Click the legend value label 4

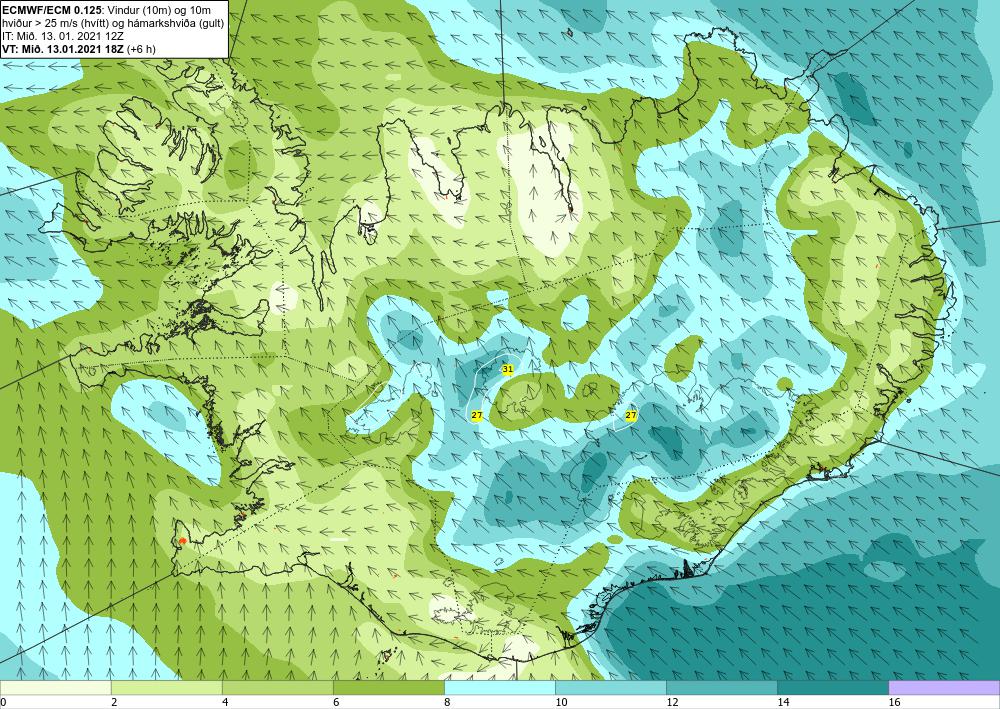pyautogui.click(x=225, y=702)
